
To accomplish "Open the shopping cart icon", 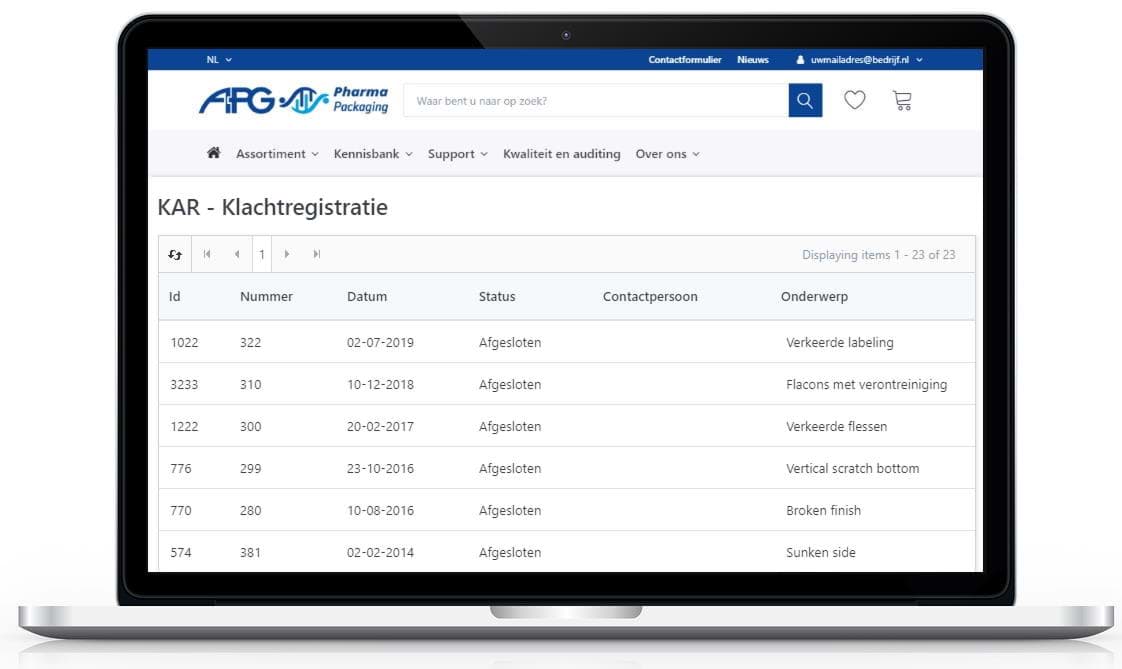I will pyautogui.click(x=902, y=101).
